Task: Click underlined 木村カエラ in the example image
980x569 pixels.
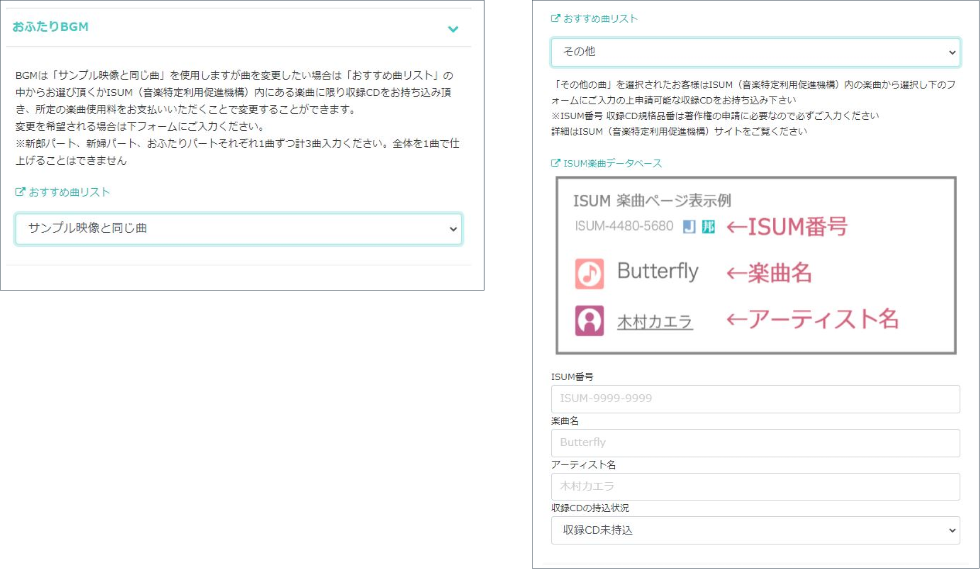Action: [x=654, y=321]
